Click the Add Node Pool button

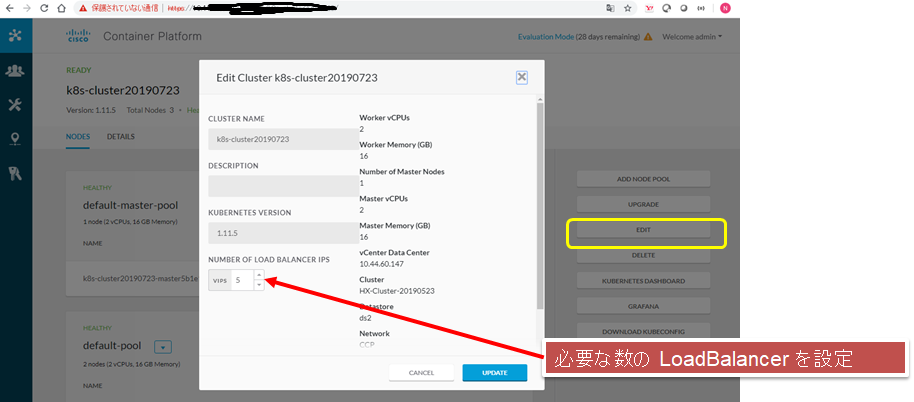[x=644, y=179]
